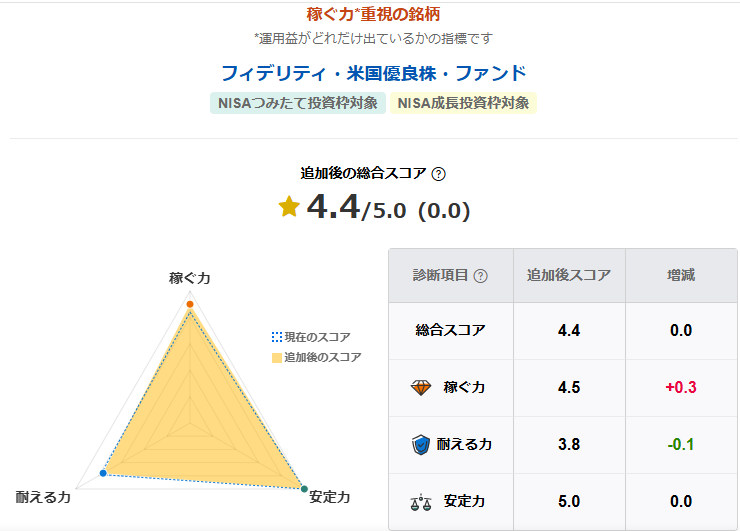Click the orange dot at radar chart top

pyautogui.click(x=189, y=303)
